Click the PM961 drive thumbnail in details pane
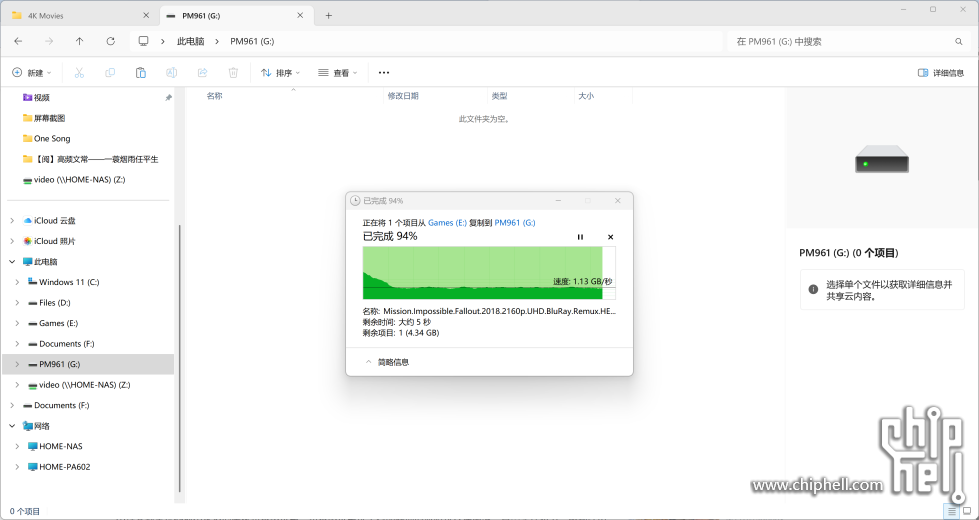979x520 pixels. pyautogui.click(x=882, y=159)
